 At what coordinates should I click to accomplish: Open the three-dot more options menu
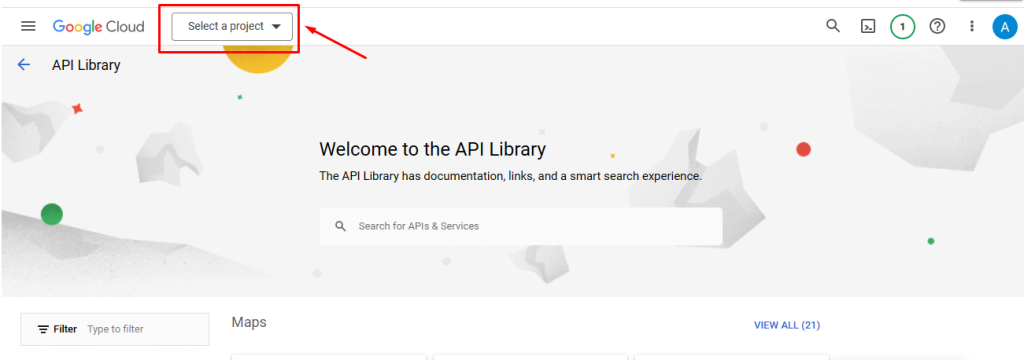pyautogui.click(x=972, y=27)
